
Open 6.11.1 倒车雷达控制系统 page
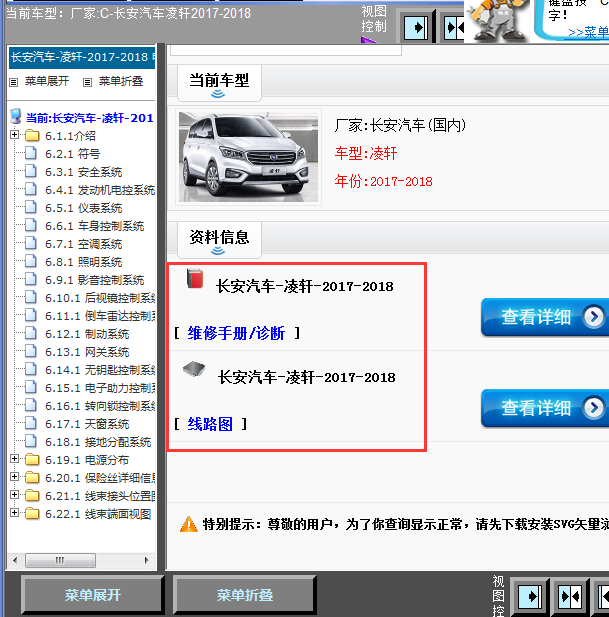100,316
